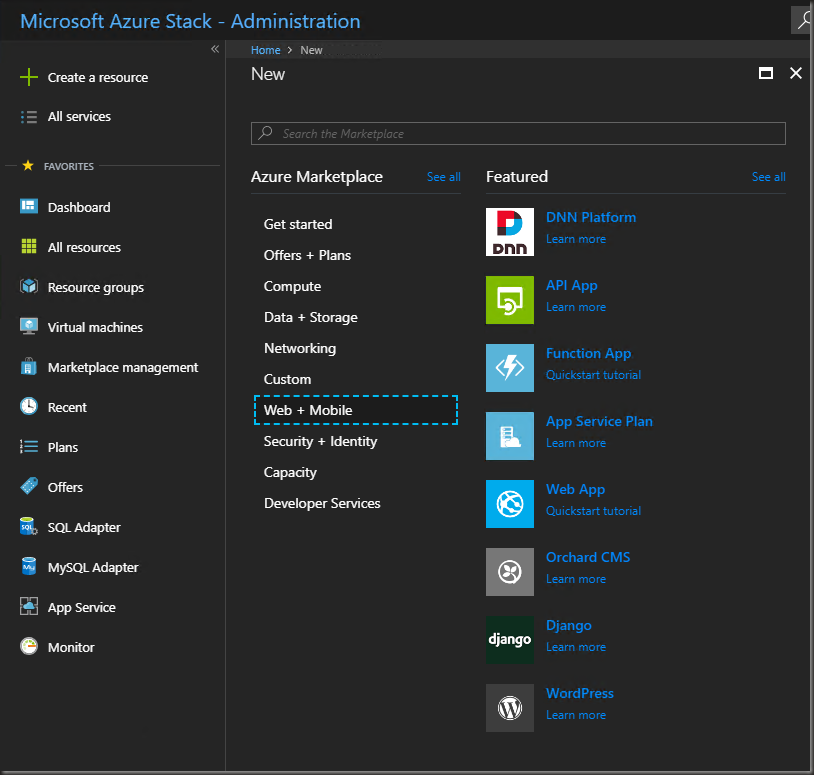The height and width of the screenshot is (775, 814).
Task: Click the DNN Platform icon
Action: pos(510,232)
